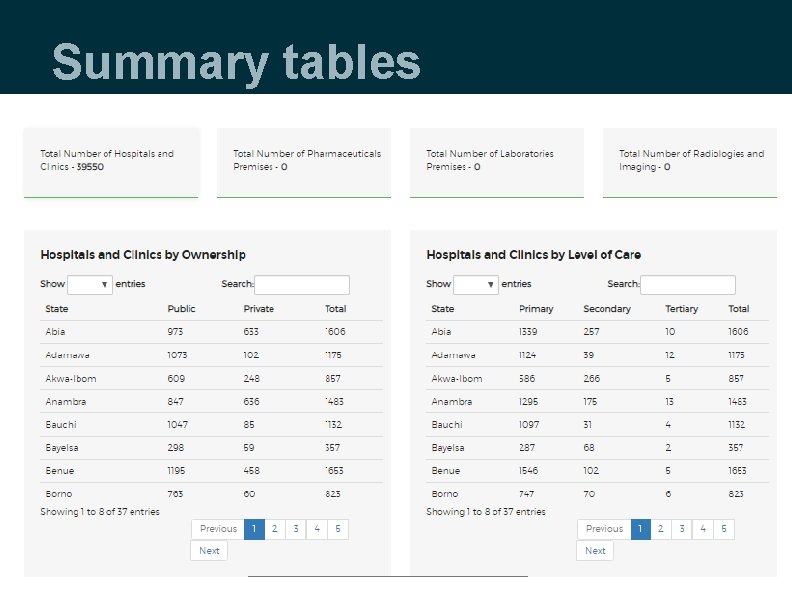The image size is (792, 612).
Task: Sort Ownership table by Public column
Action: click(x=181, y=309)
